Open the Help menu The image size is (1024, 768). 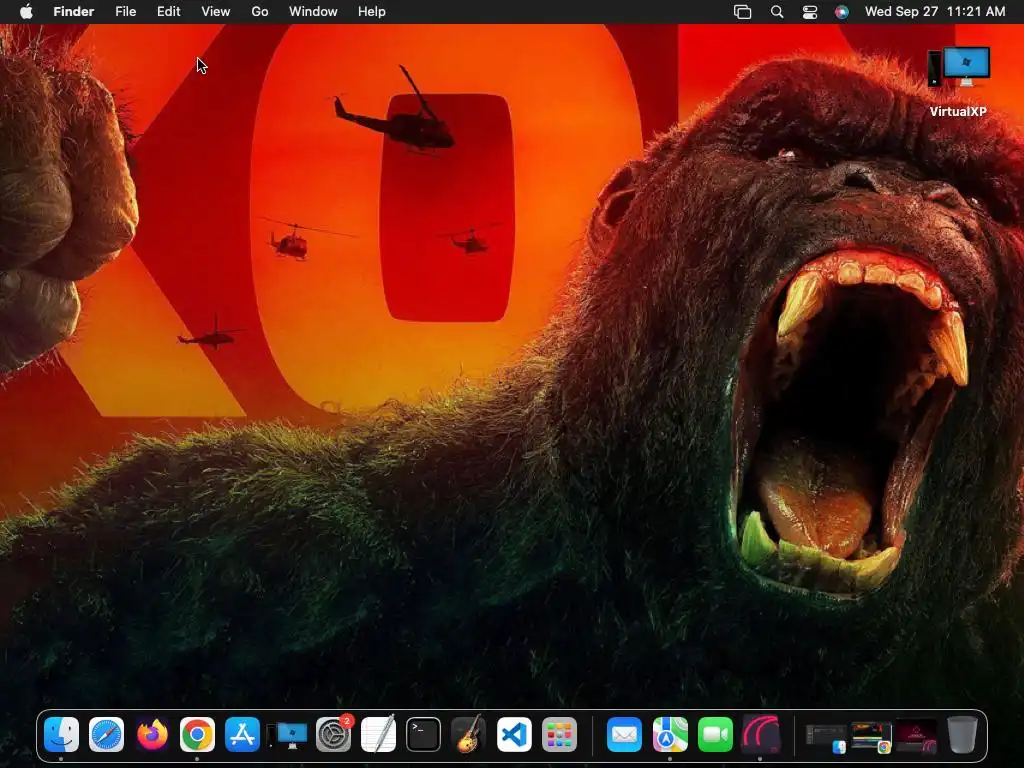coord(372,12)
